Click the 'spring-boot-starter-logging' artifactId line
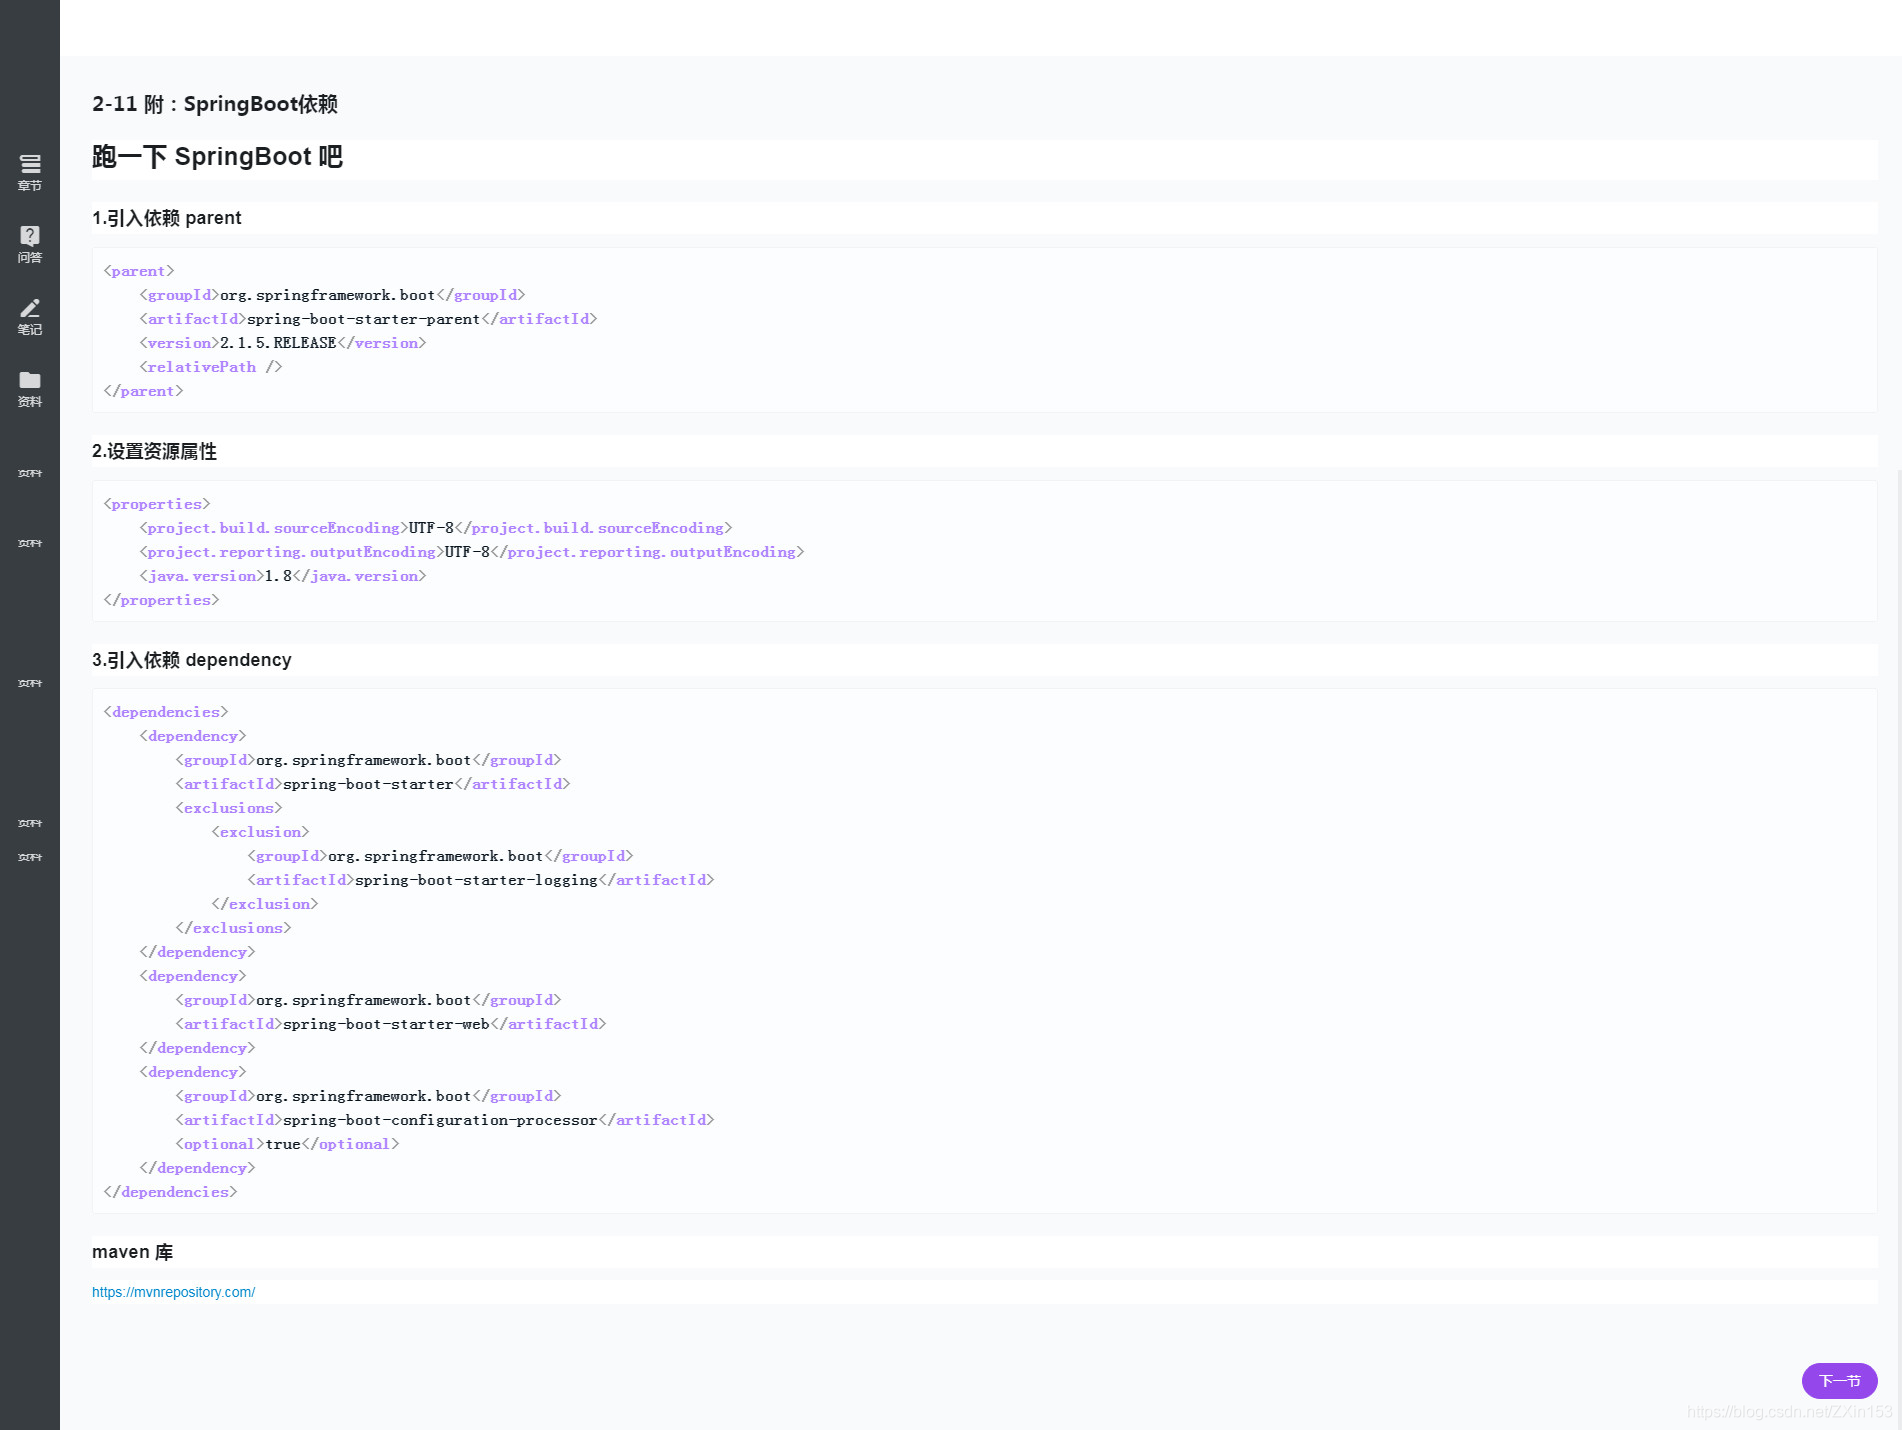Viewport: 1902px width, 1430px height. click(481, 880)
